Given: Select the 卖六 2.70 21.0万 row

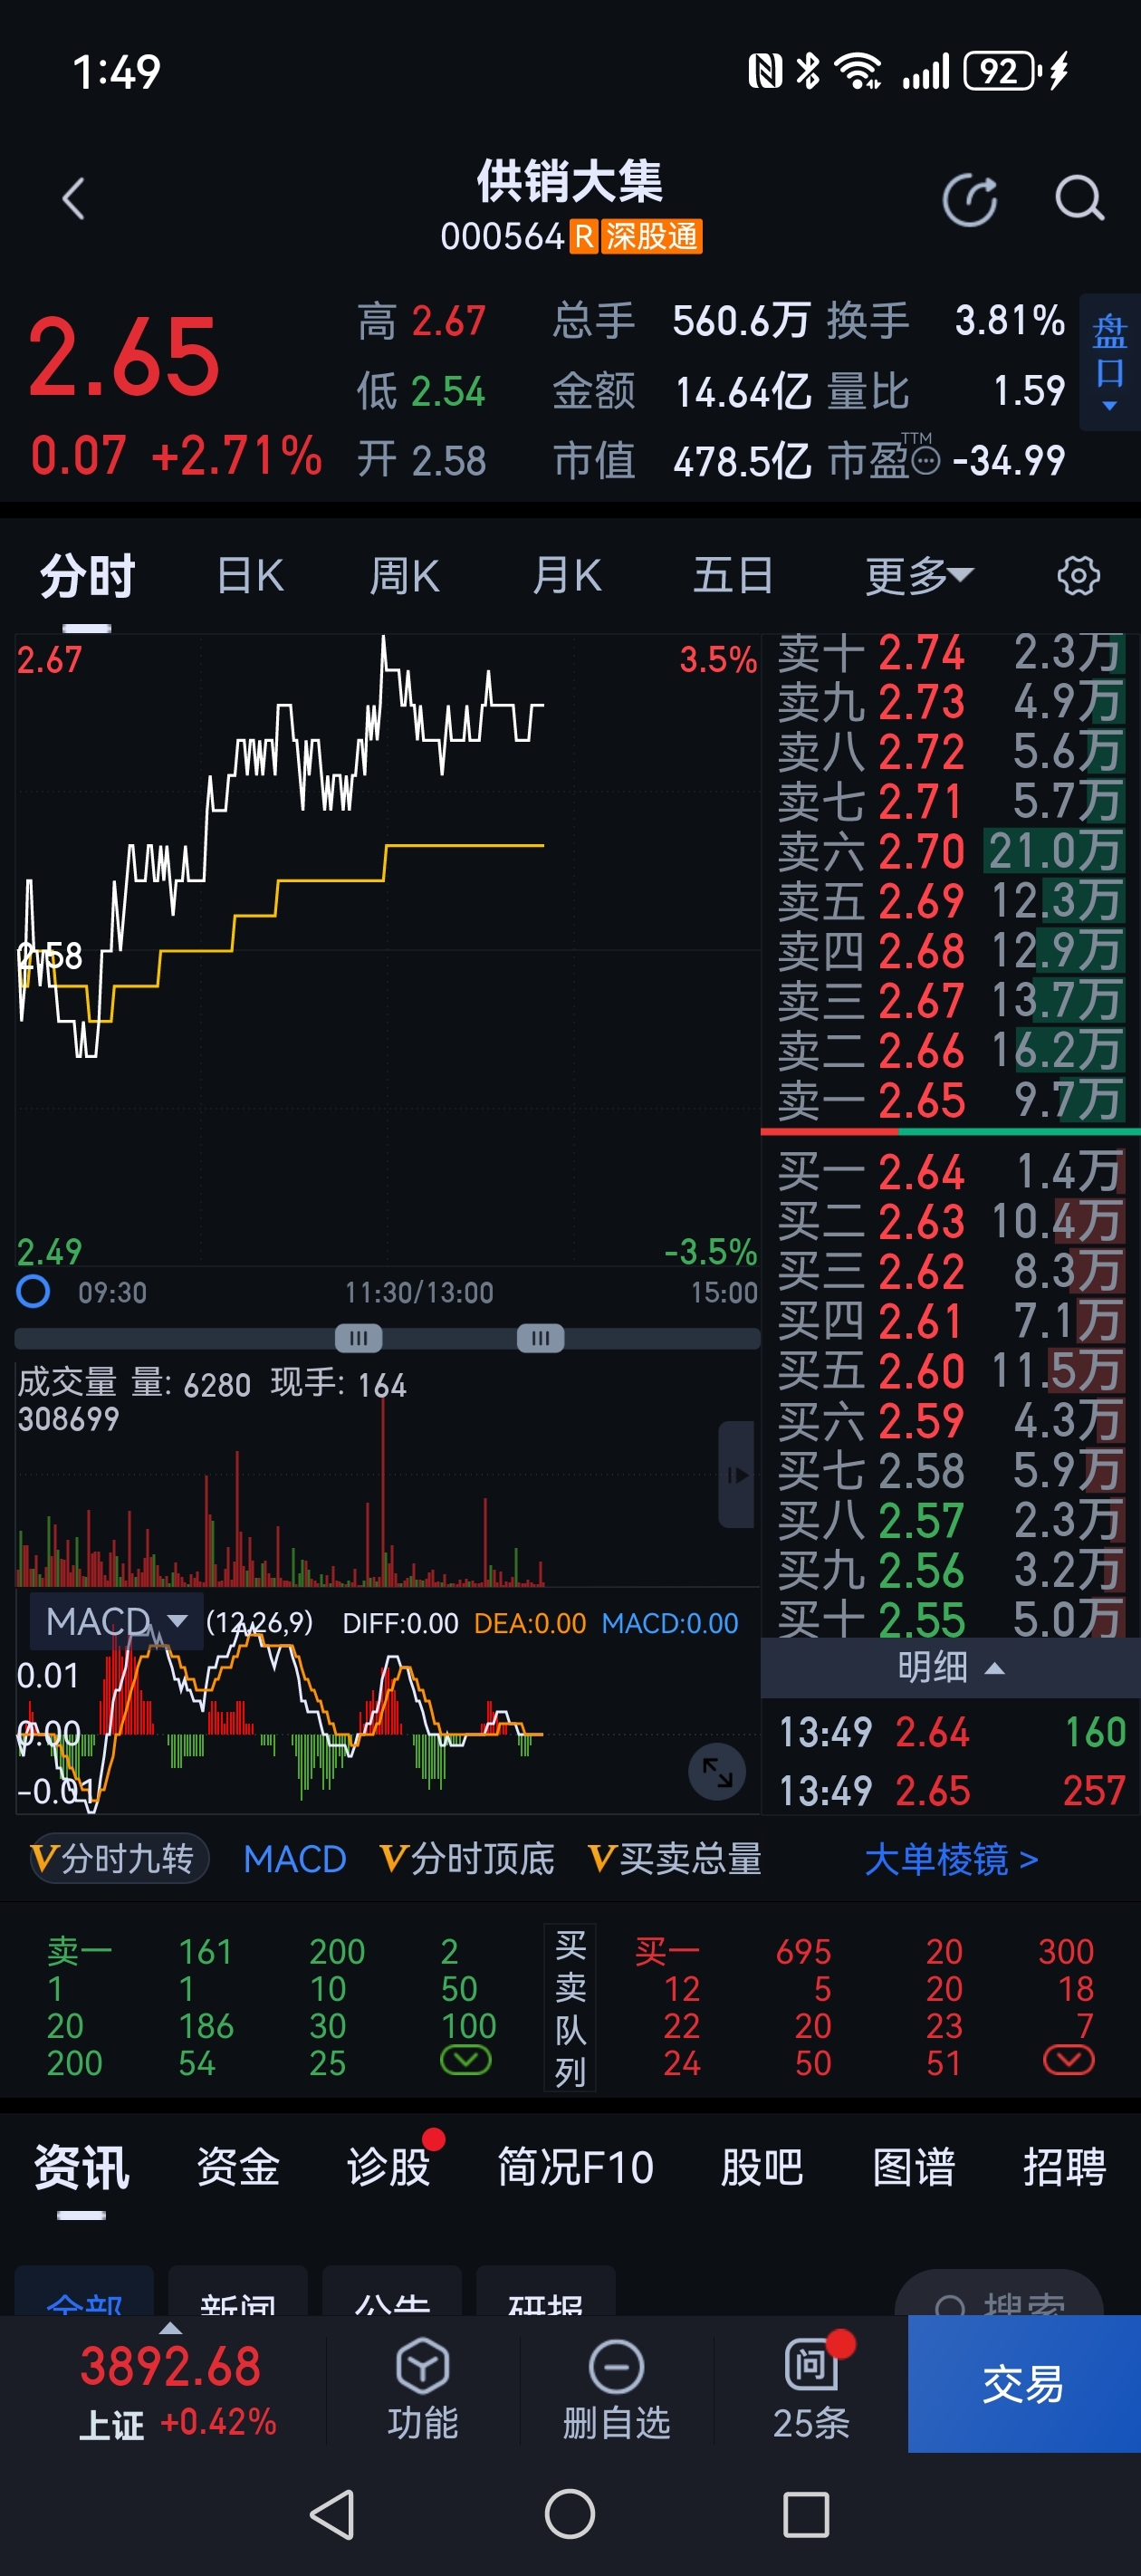Looking at the screenshot, I should coord(951,851).
